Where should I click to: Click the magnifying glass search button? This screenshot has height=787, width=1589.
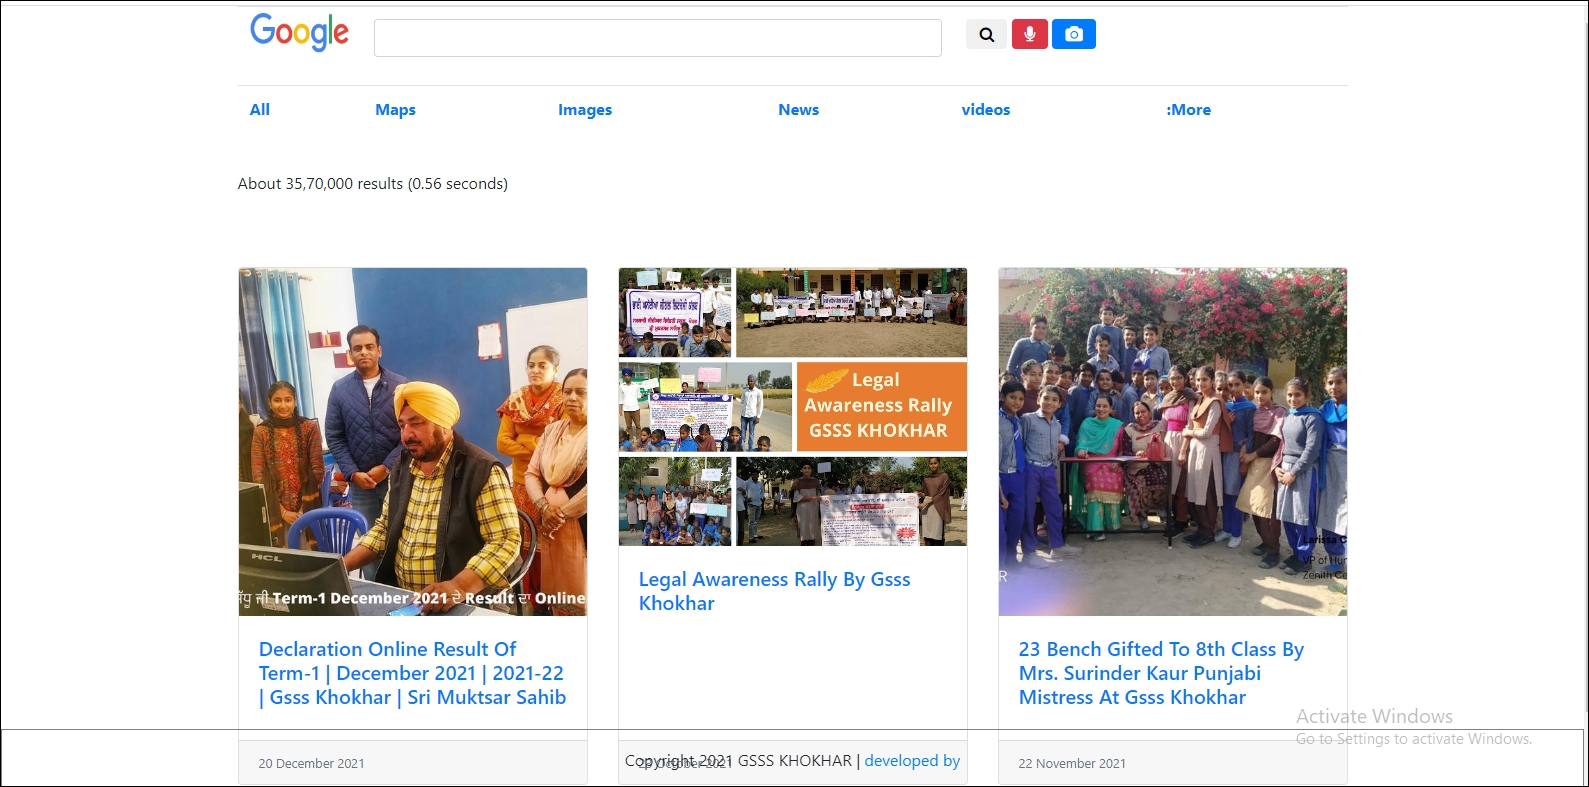(986, 35)
